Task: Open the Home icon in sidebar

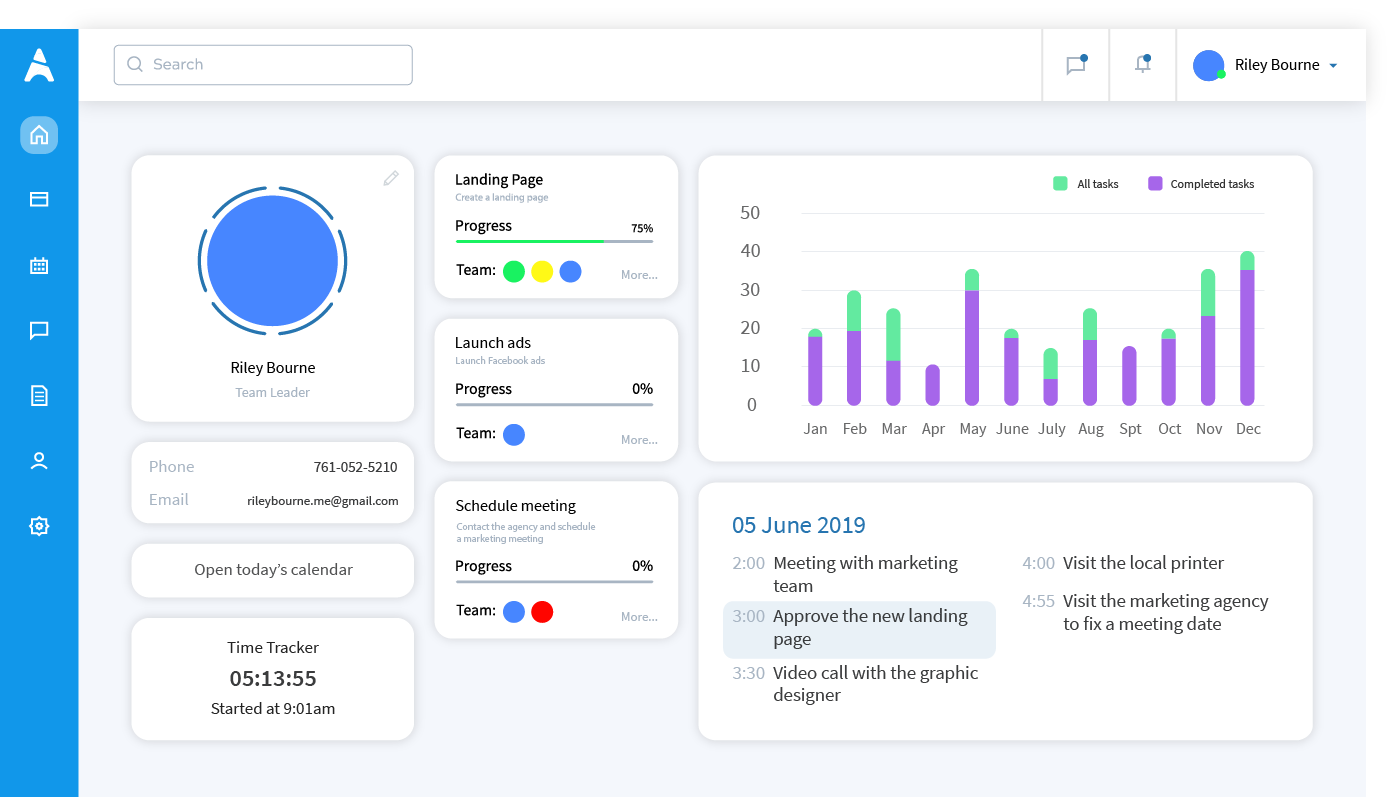Action: point(39,135)
